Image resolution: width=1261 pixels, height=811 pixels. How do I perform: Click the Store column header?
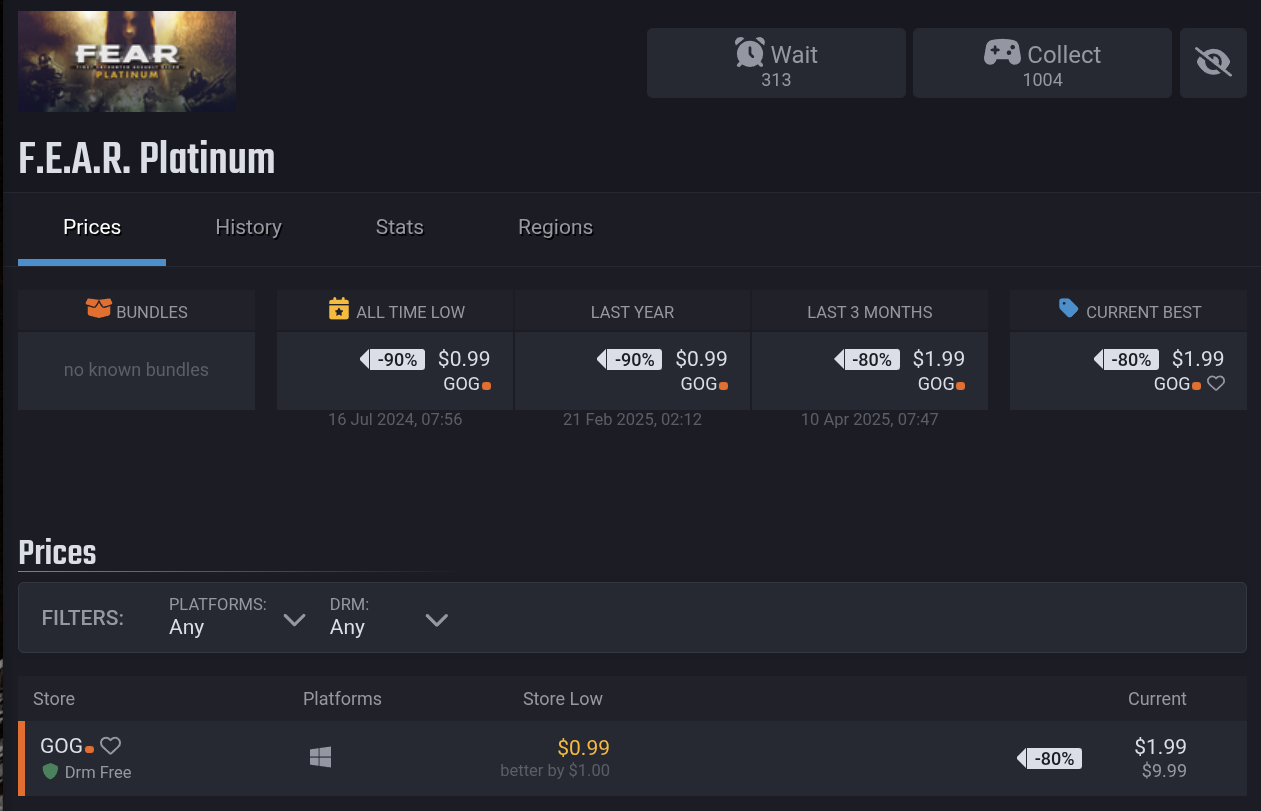(54, 699)
